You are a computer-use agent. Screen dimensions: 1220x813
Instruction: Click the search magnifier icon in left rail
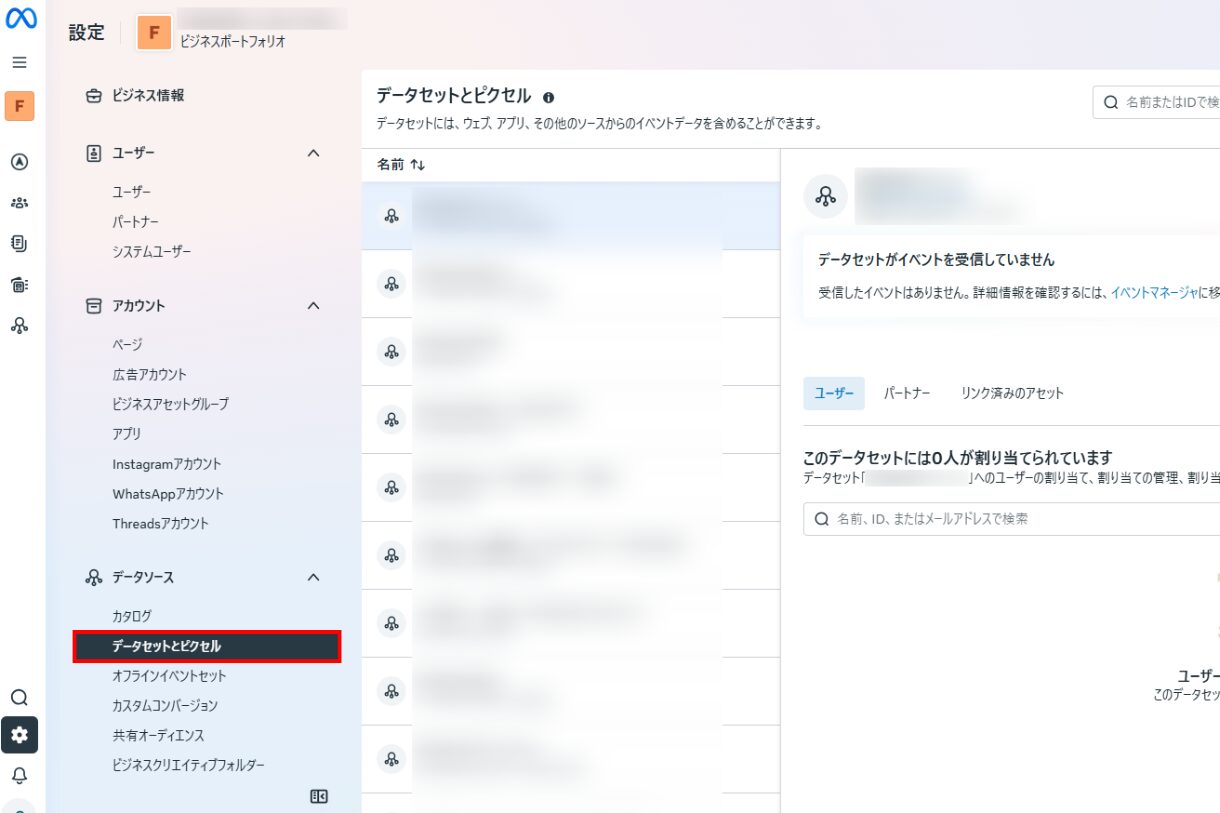pyautogui.click(x=19, y=697)
